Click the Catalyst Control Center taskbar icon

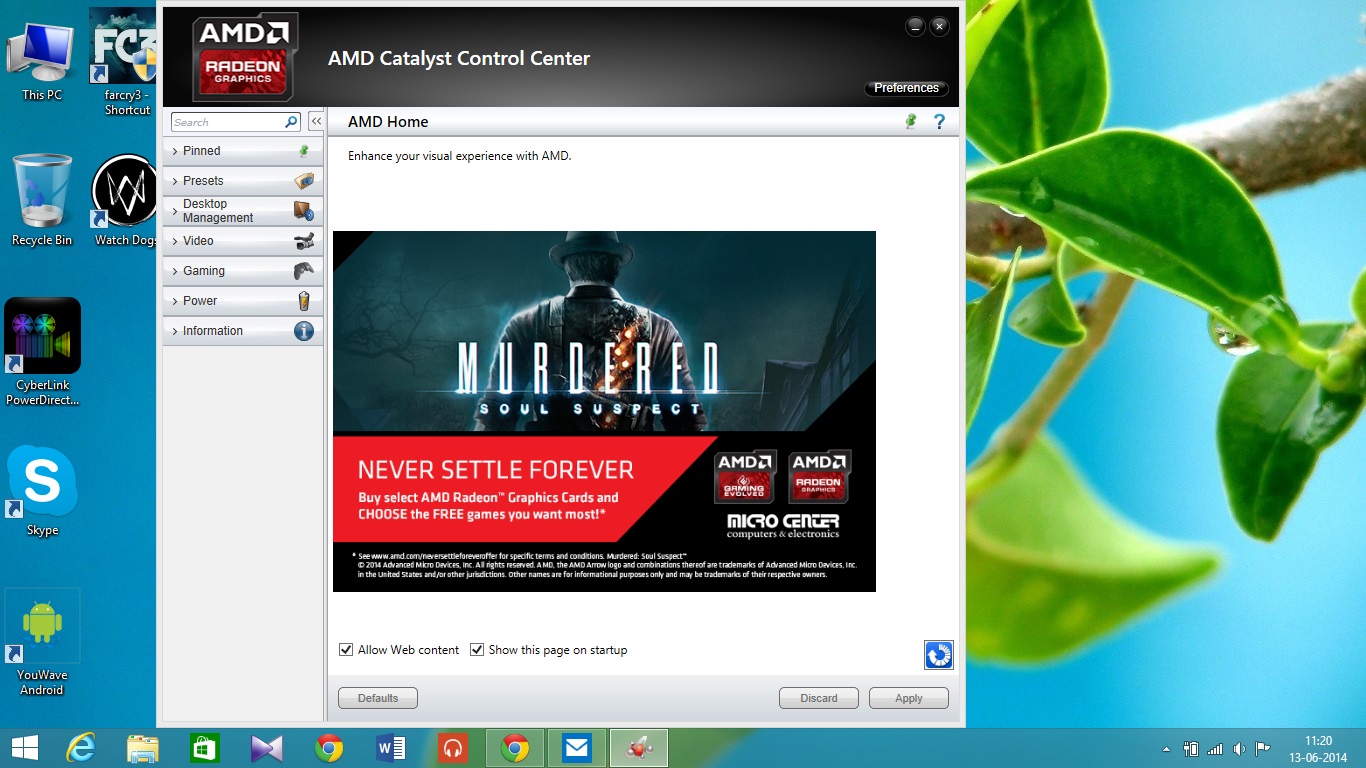pos(639,748)
